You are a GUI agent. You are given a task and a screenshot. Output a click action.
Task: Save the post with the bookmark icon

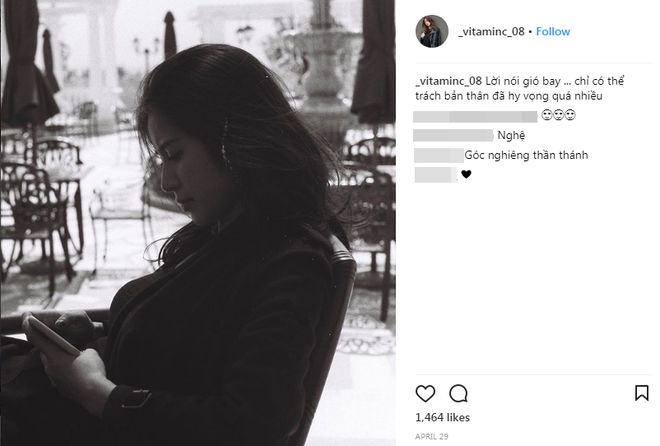click(x=642, y=393)
